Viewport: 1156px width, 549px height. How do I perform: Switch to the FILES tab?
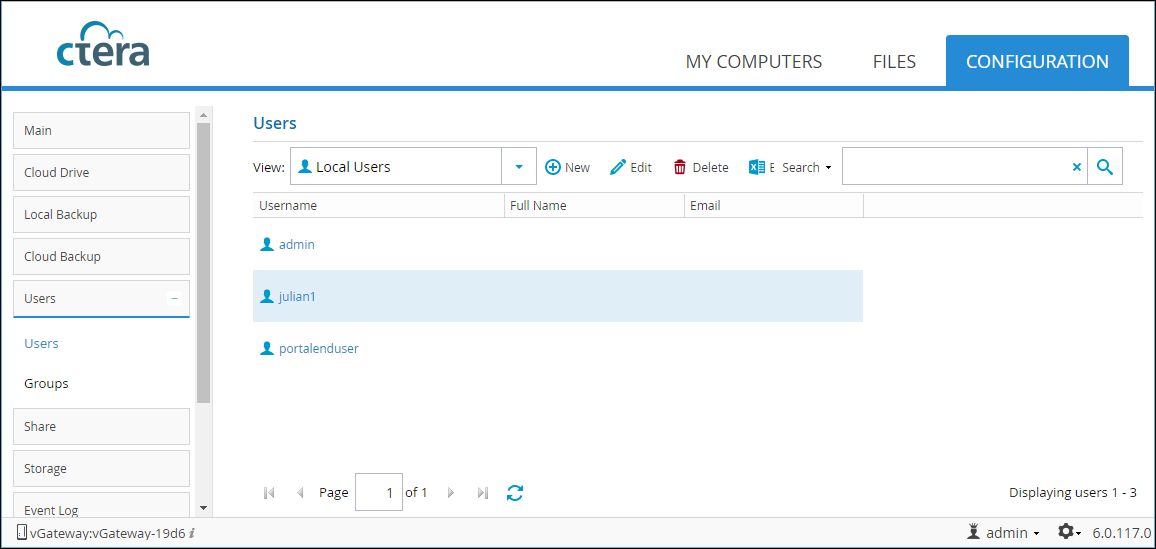(x=894, y=61)
